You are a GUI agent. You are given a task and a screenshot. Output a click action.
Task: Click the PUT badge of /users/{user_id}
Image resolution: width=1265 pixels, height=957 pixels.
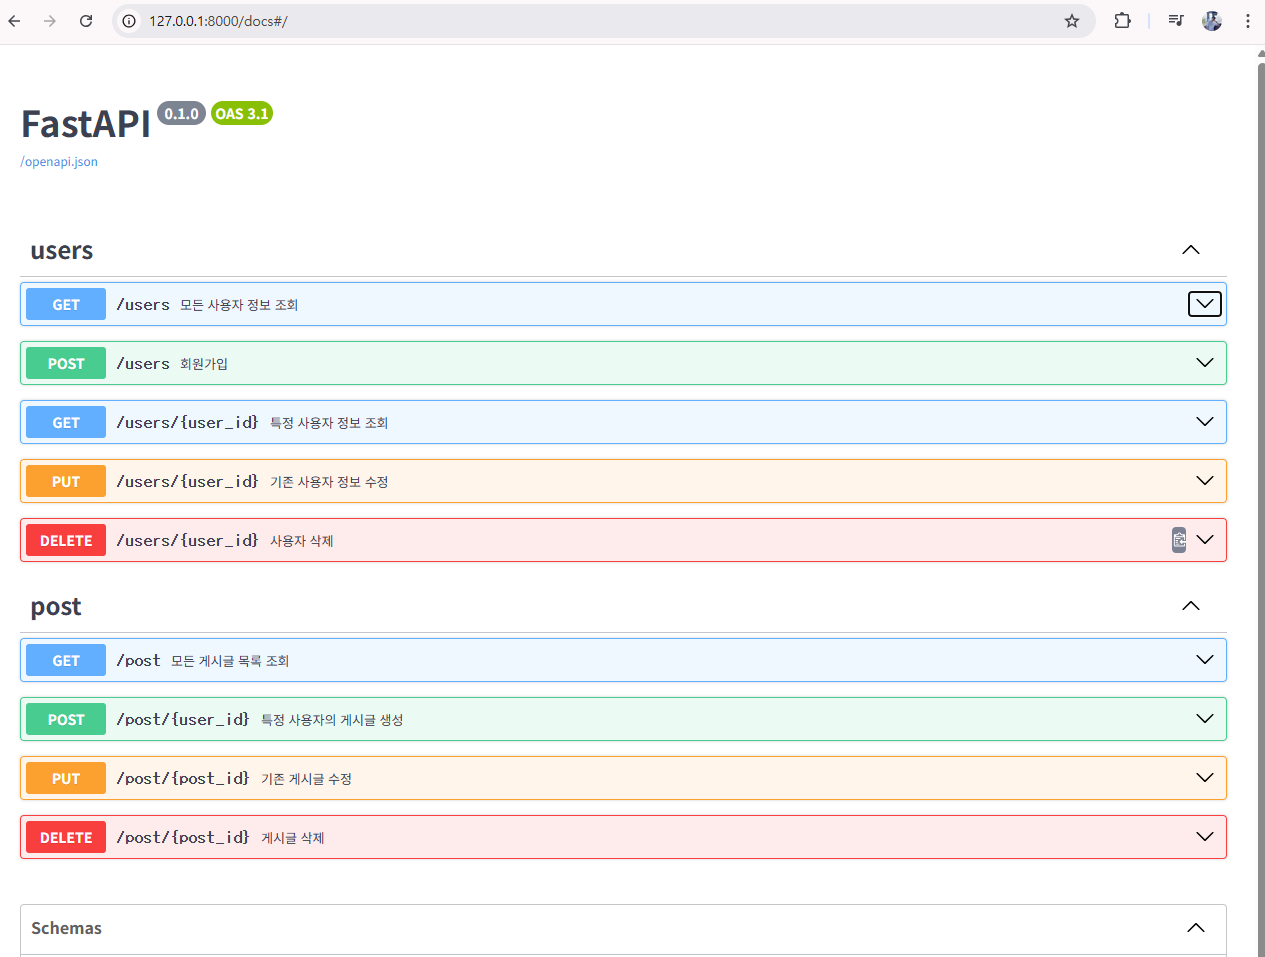66,481
